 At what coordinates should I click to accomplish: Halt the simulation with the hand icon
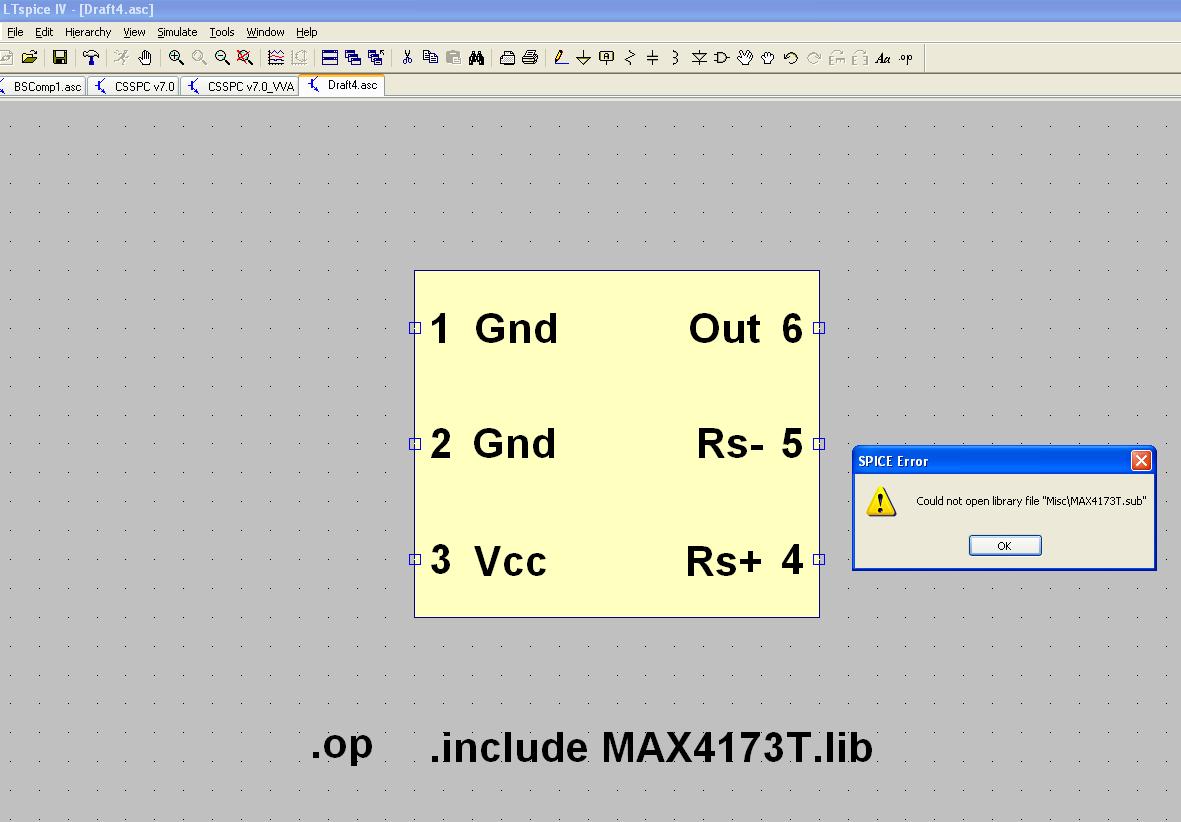145,57
